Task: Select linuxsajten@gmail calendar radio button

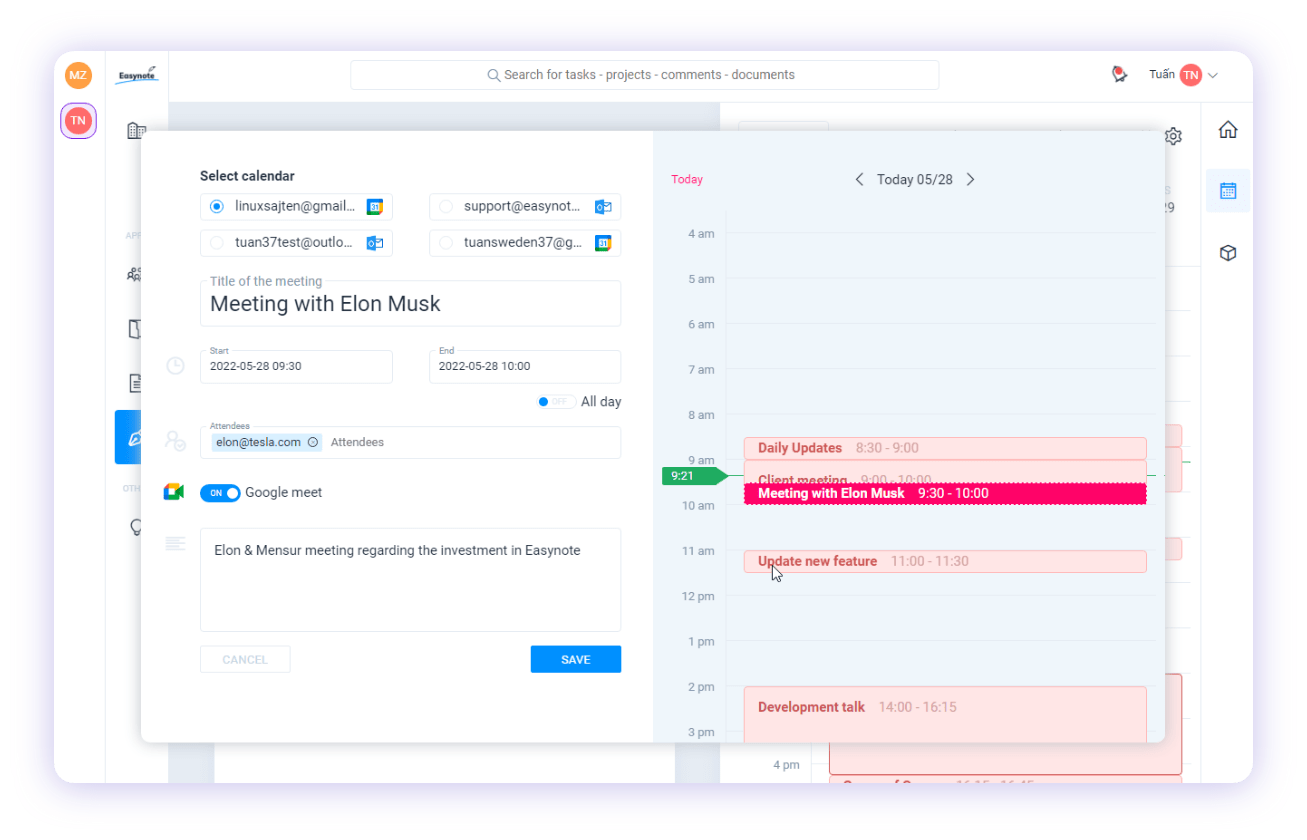Action: (x=217, y=207)
